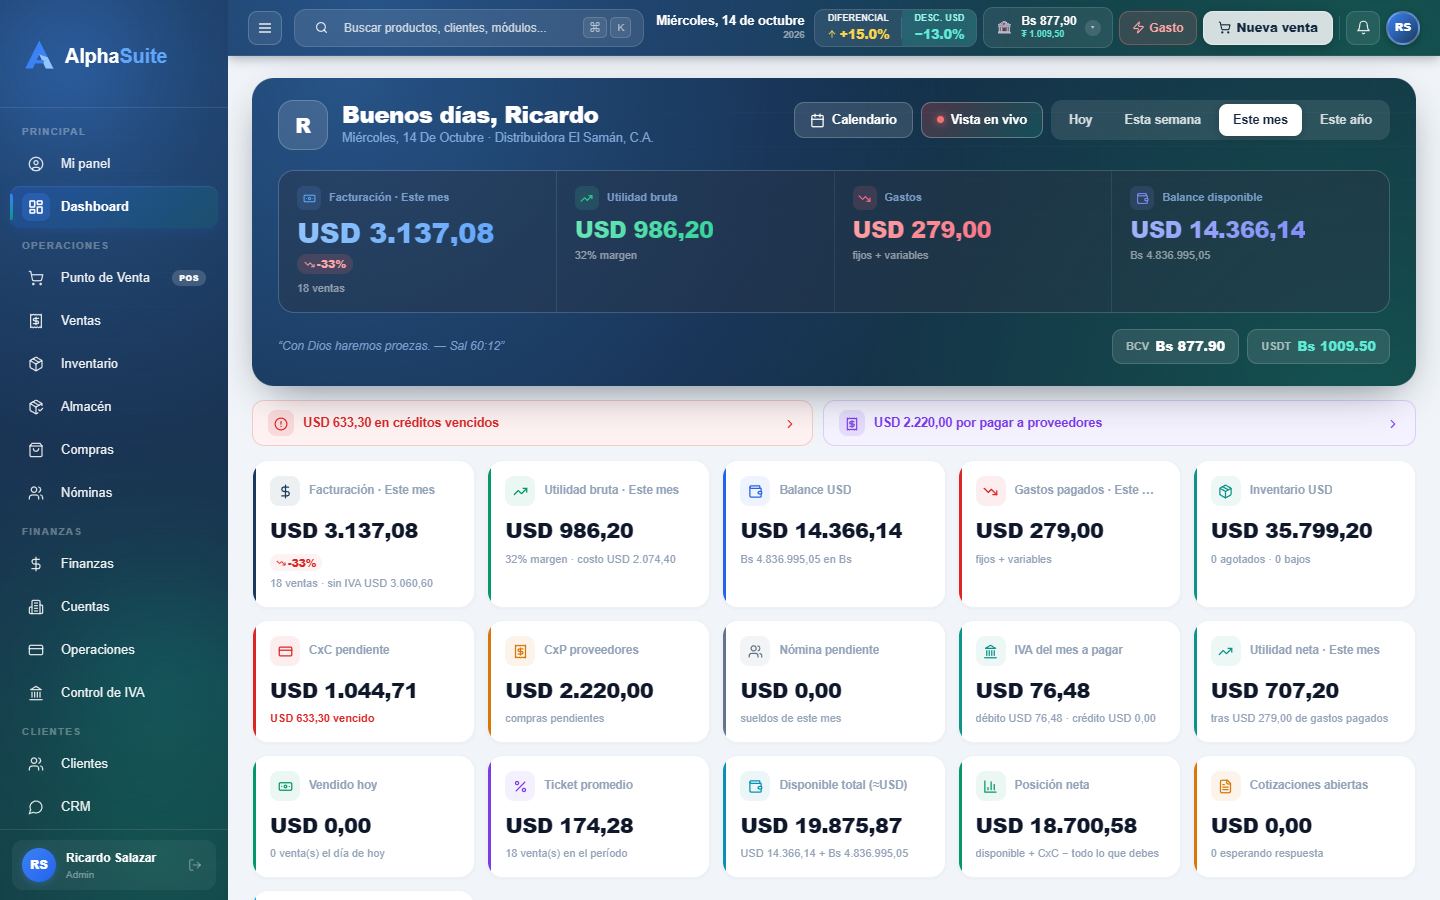Click the trend icon on Utilidad bruta card
The image size is (1440, 900).
pyautogui.click(x=520, y=491)
